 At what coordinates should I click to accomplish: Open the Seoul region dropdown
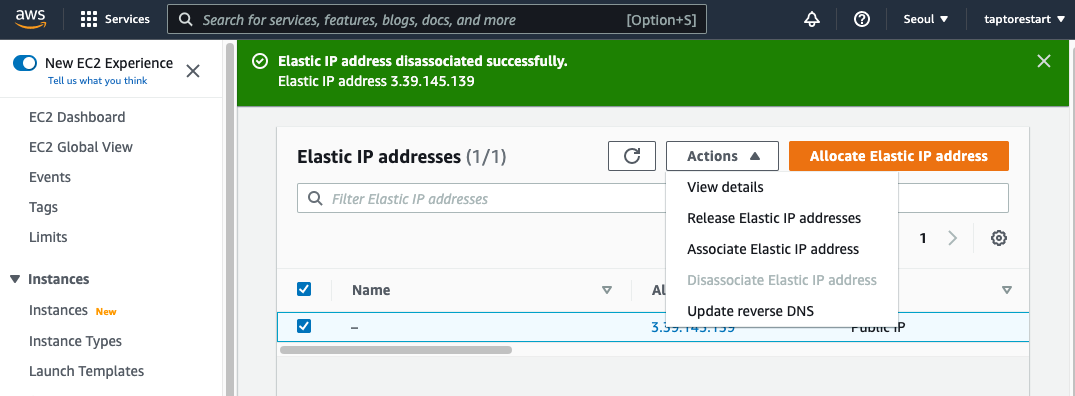click(x=926, y=19)
